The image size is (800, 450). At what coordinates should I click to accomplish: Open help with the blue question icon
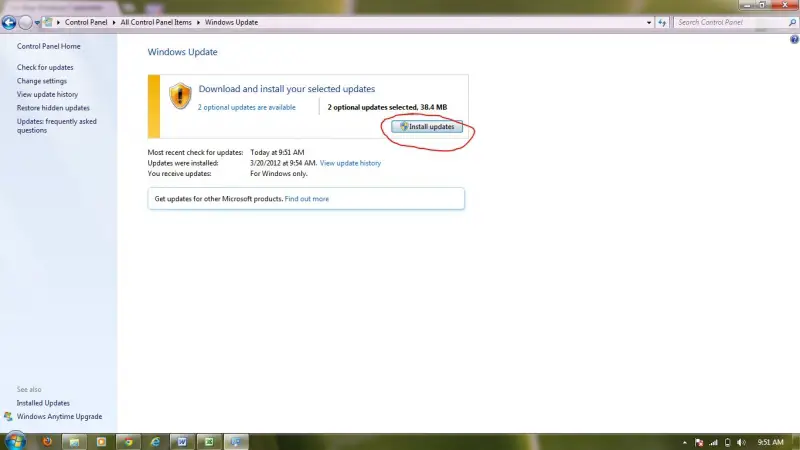[794, 39]
